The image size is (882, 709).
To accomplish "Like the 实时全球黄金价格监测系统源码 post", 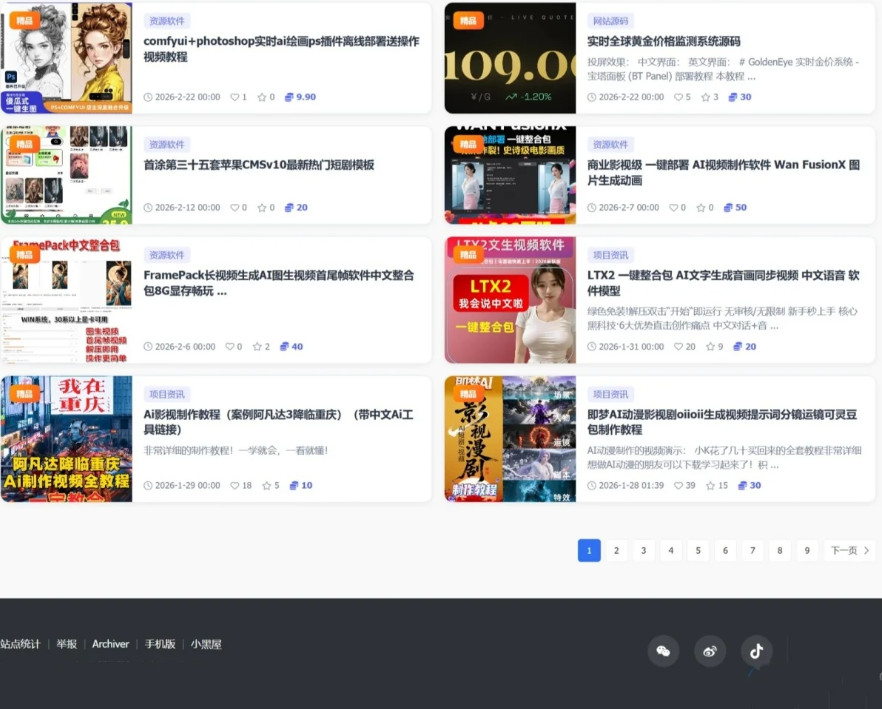I will (678, 97).
